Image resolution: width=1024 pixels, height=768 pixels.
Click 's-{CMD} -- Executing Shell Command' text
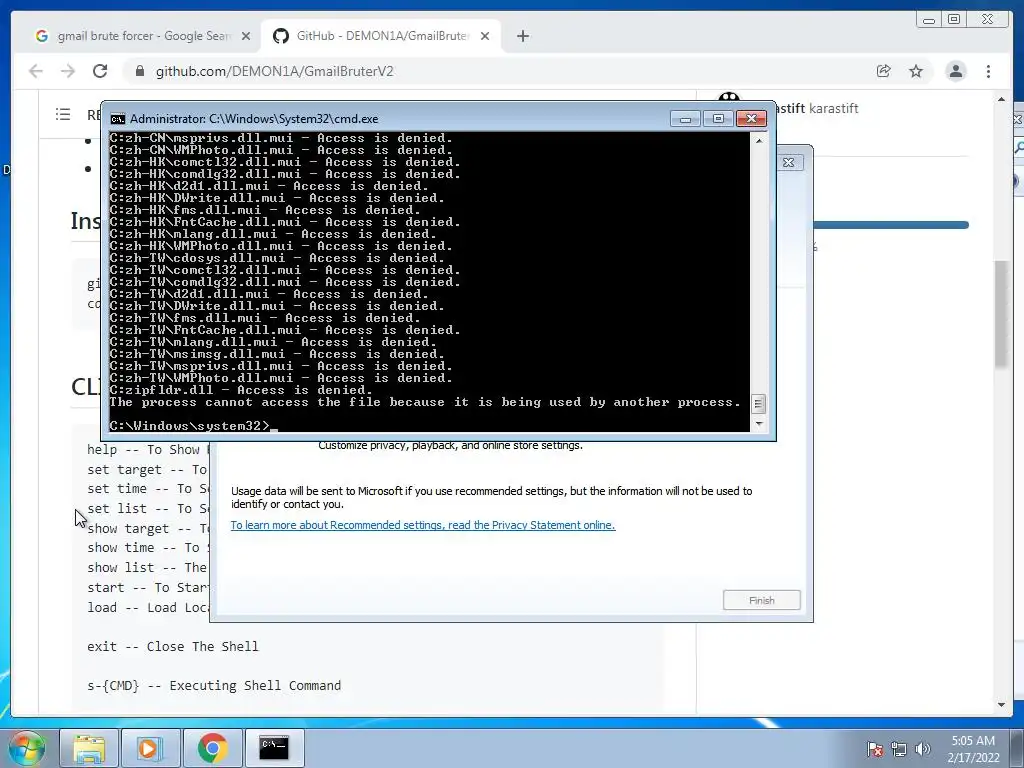pos(214,686)
